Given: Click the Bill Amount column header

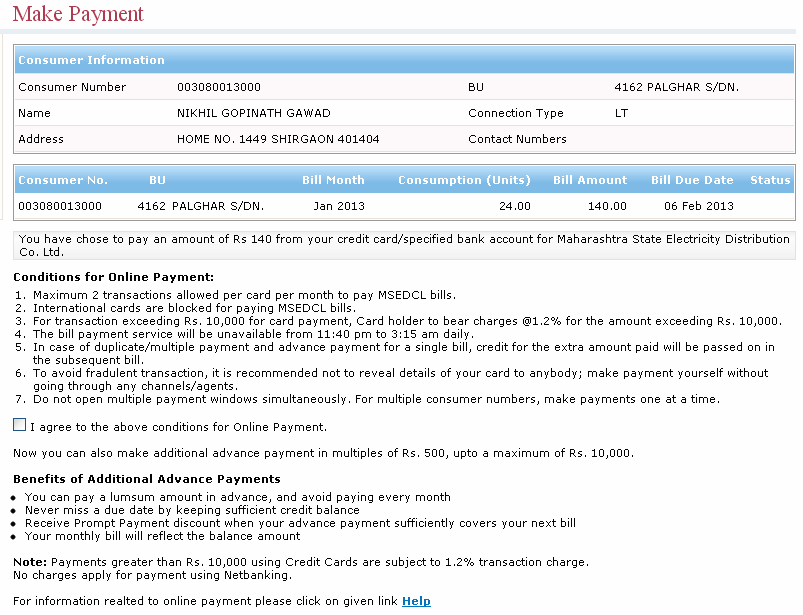Looking at the screenshot, I should tap(589, 180).
